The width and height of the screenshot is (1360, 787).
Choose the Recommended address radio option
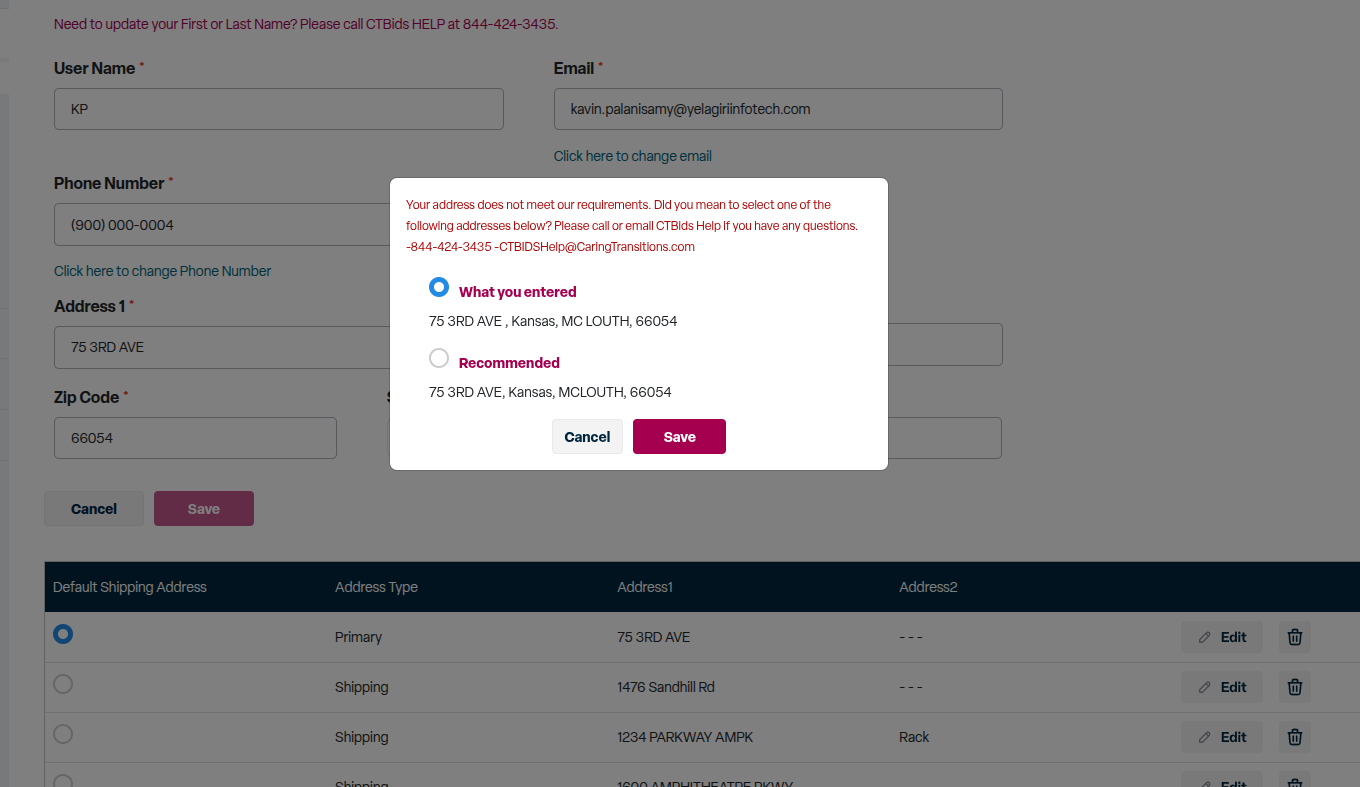[439, 358]
